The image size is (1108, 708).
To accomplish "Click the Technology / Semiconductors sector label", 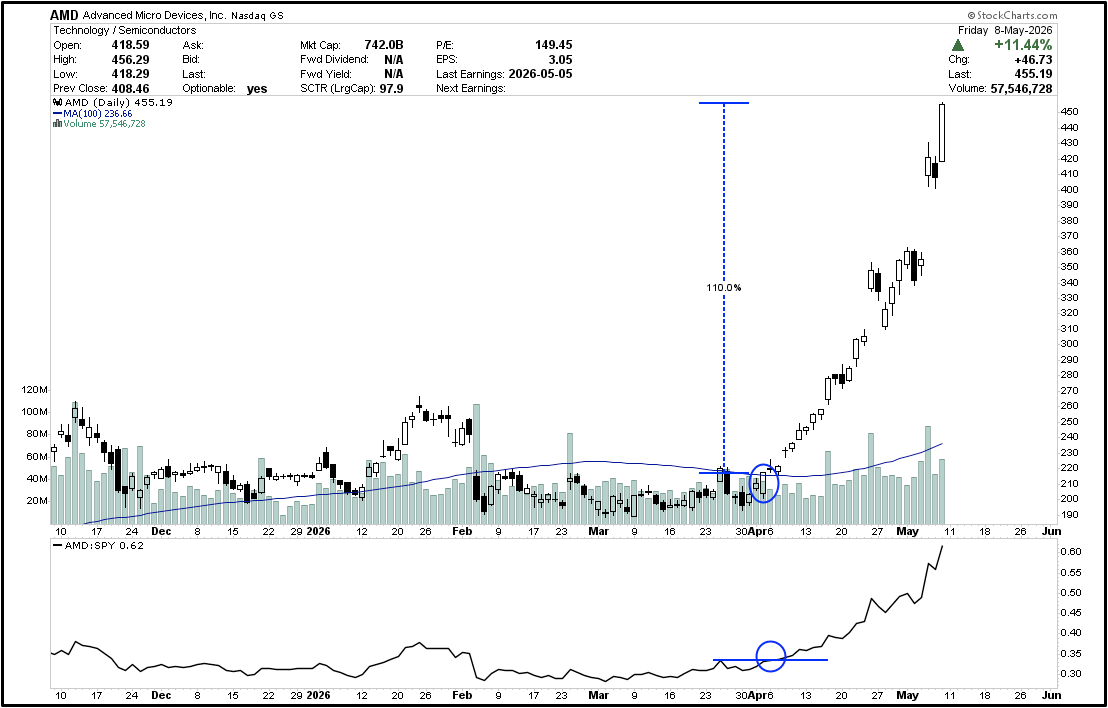I will 125,30.
